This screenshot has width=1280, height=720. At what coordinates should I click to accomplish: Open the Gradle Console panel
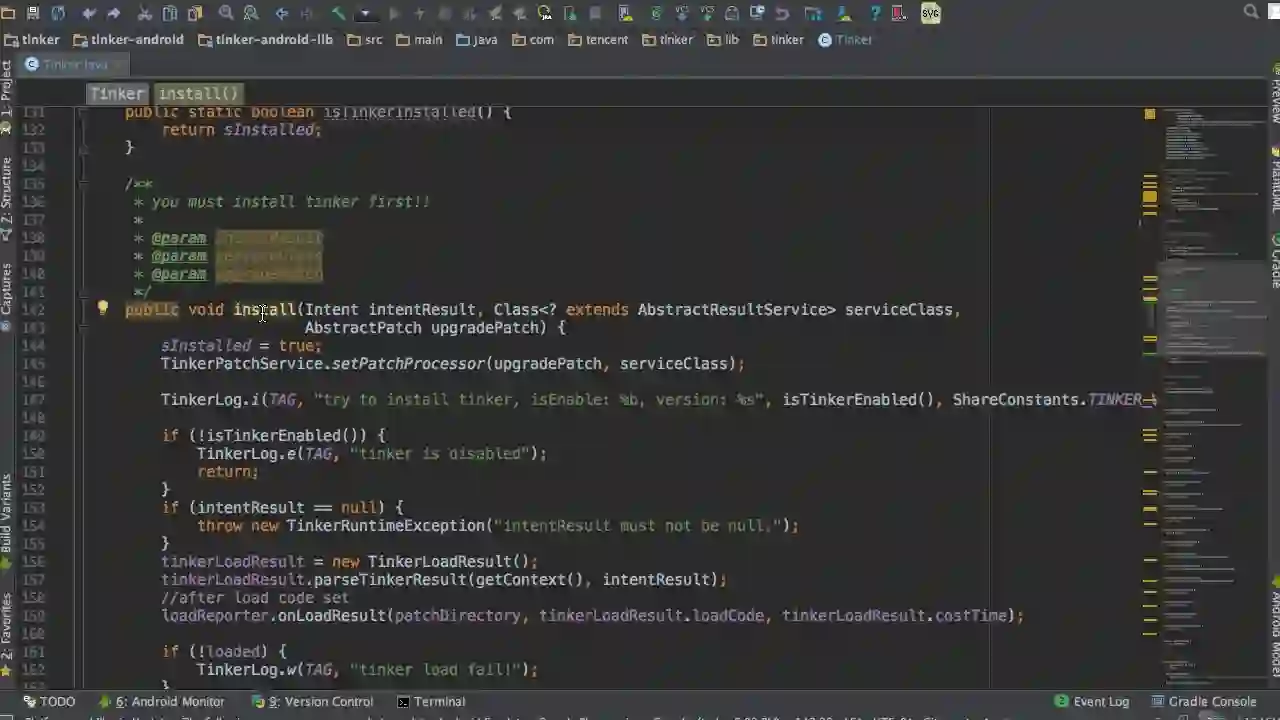click(1202, 701)
